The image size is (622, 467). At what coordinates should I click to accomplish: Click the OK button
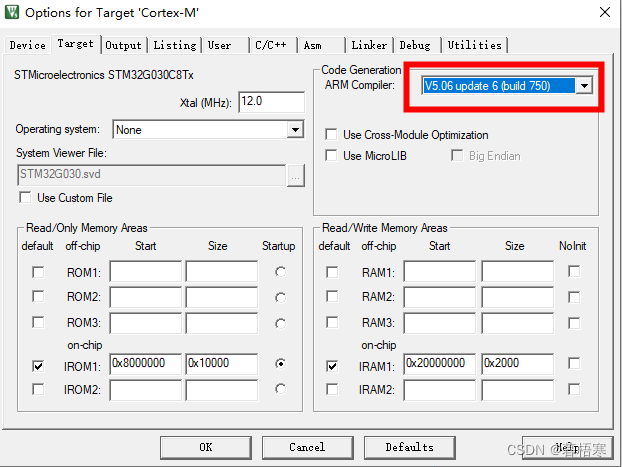(206, 448)
